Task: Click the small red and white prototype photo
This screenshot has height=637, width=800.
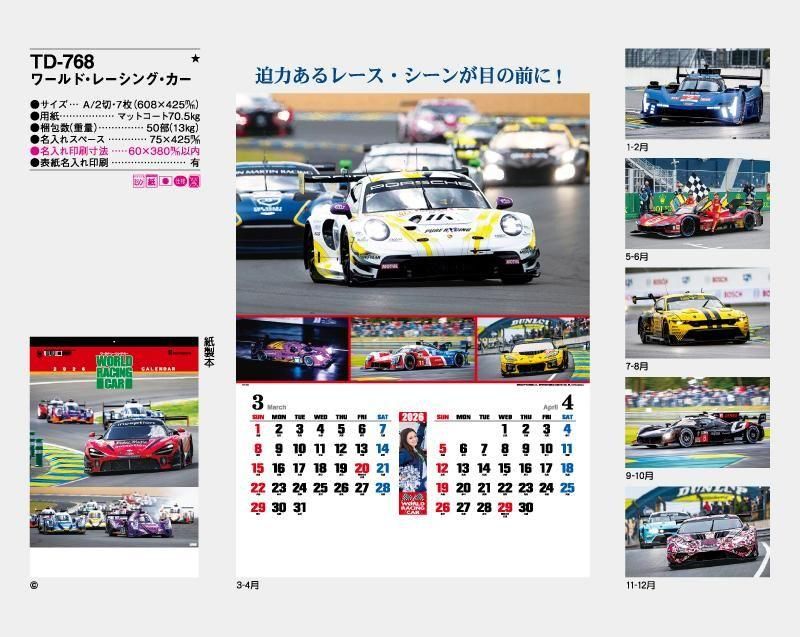Action: click(x=413, y=349)
